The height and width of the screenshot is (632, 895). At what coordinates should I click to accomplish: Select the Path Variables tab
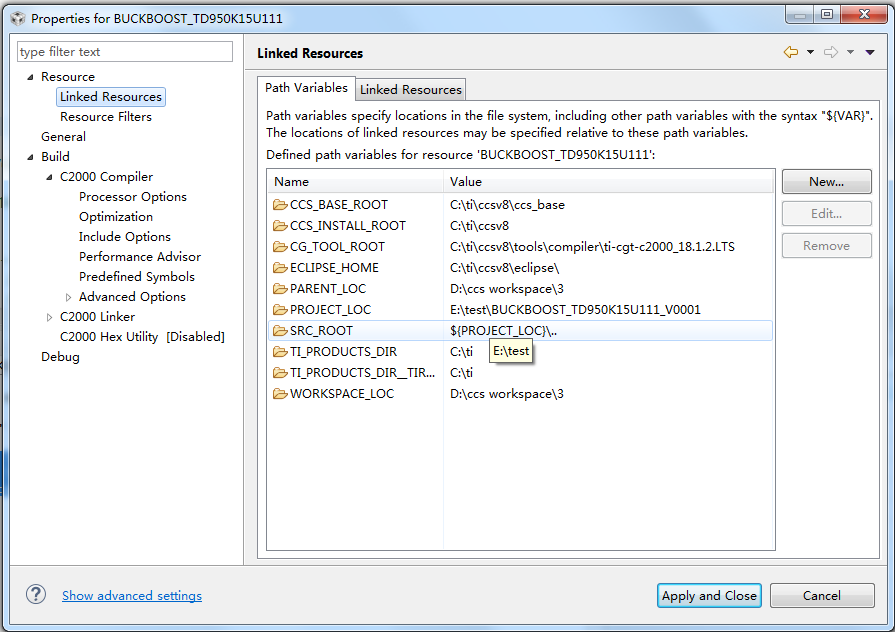(306, 88)
